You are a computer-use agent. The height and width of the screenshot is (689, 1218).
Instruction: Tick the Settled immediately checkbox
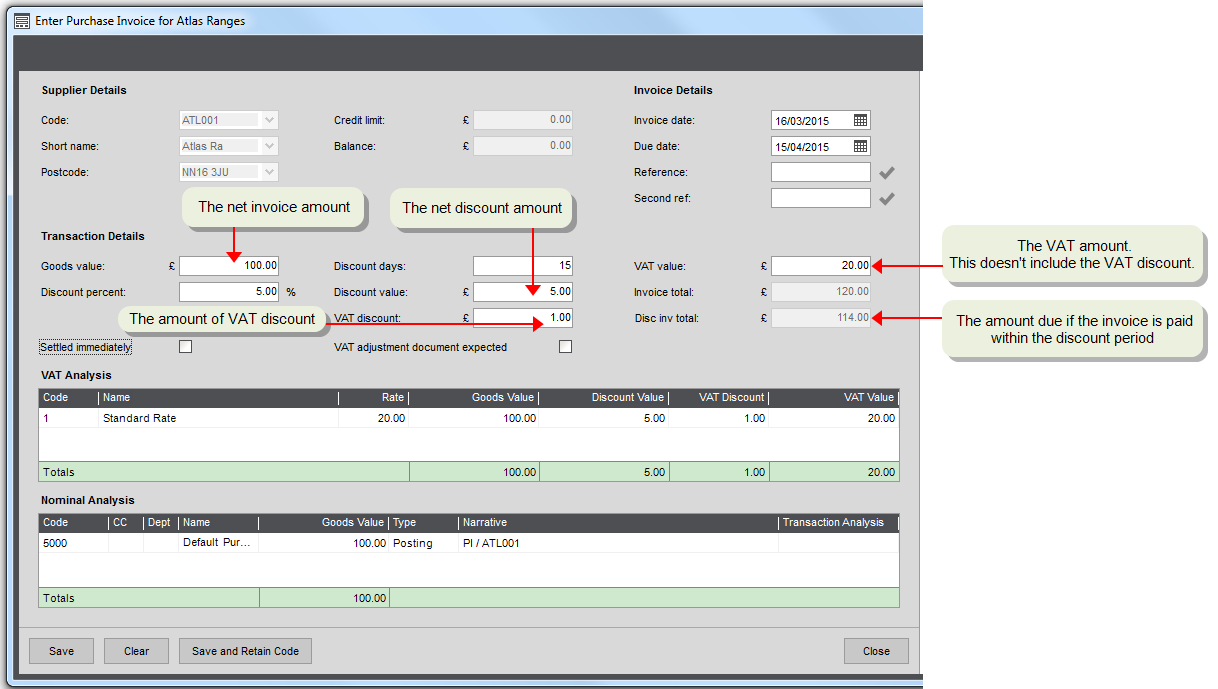(x=185, y=347)
